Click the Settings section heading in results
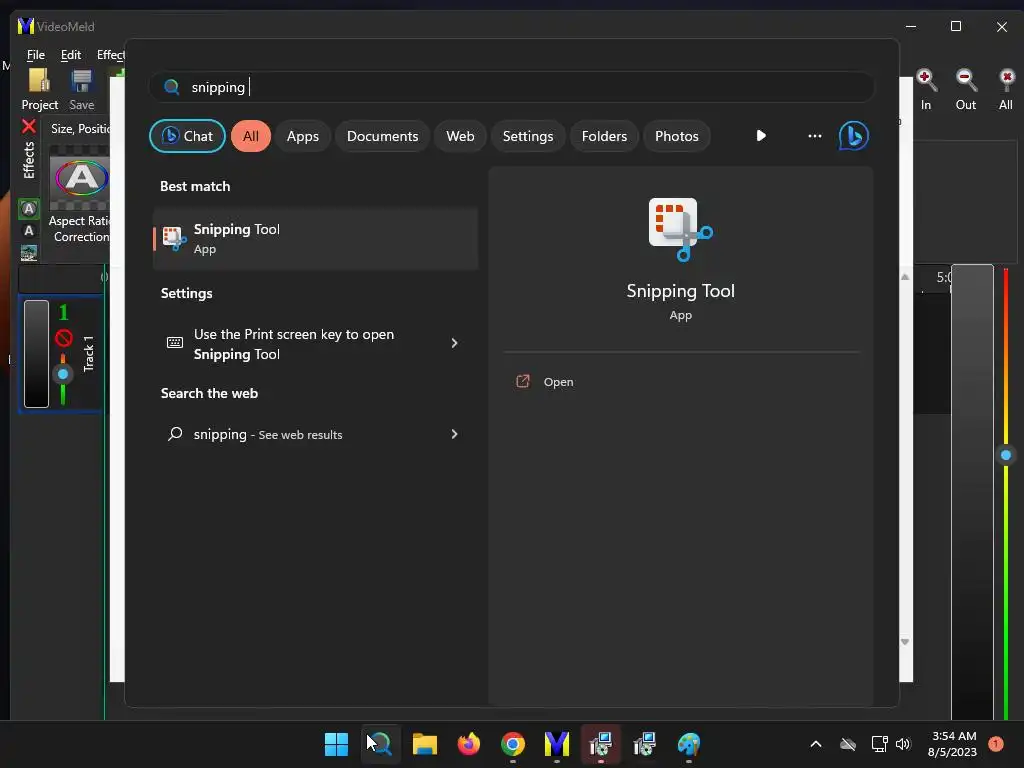 point(186,293)
